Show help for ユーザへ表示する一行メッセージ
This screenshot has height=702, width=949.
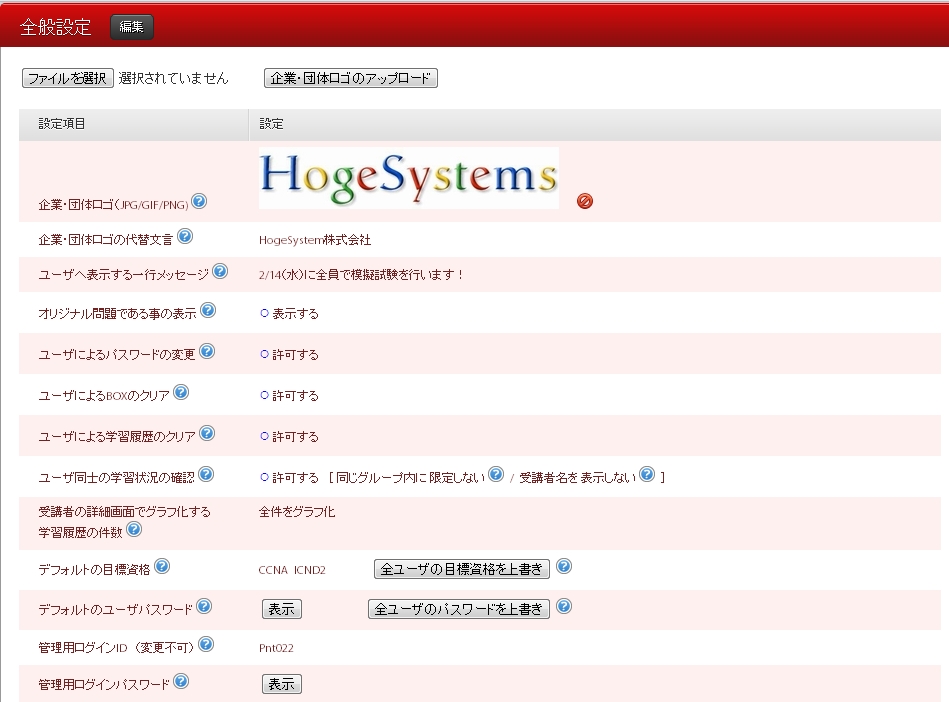[220, 271]
